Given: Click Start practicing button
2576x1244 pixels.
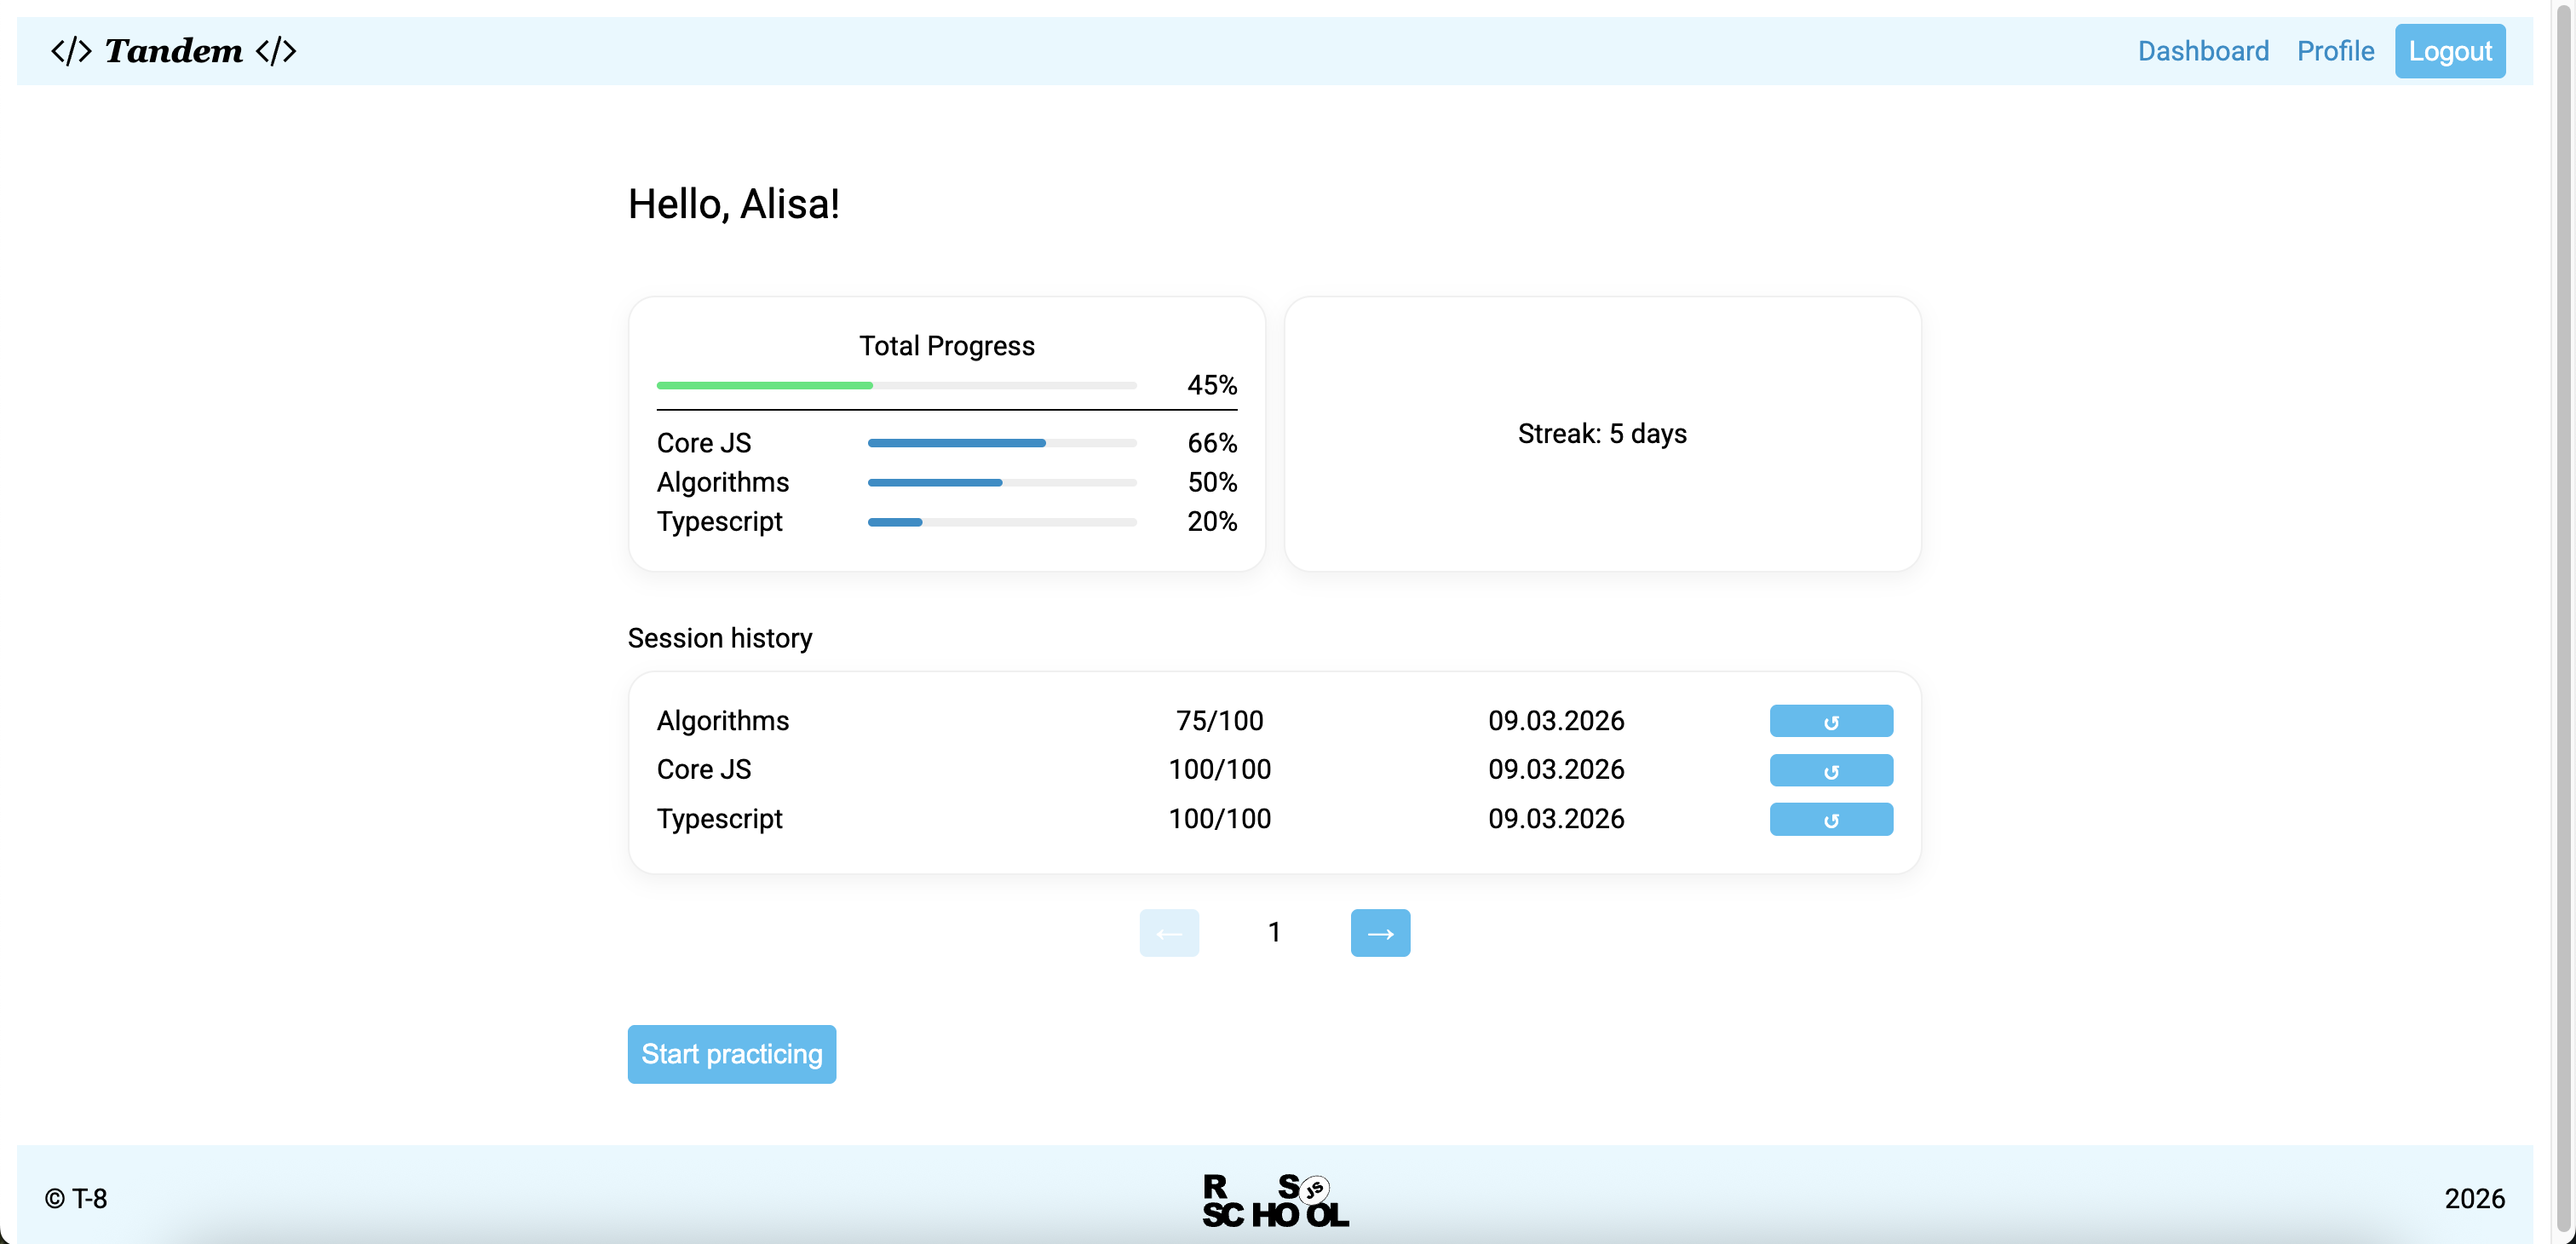Looking at the screenshot, I should point(731,1053).
